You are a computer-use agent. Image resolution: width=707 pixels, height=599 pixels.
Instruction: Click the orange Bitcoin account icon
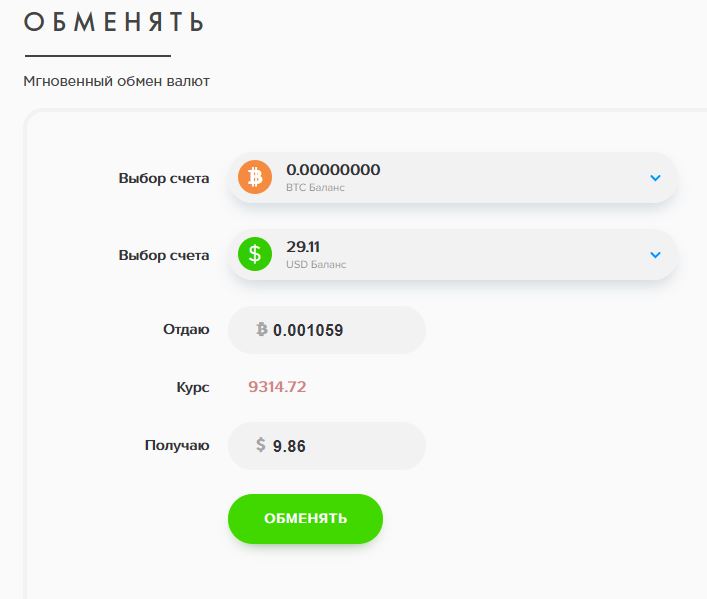255,178
